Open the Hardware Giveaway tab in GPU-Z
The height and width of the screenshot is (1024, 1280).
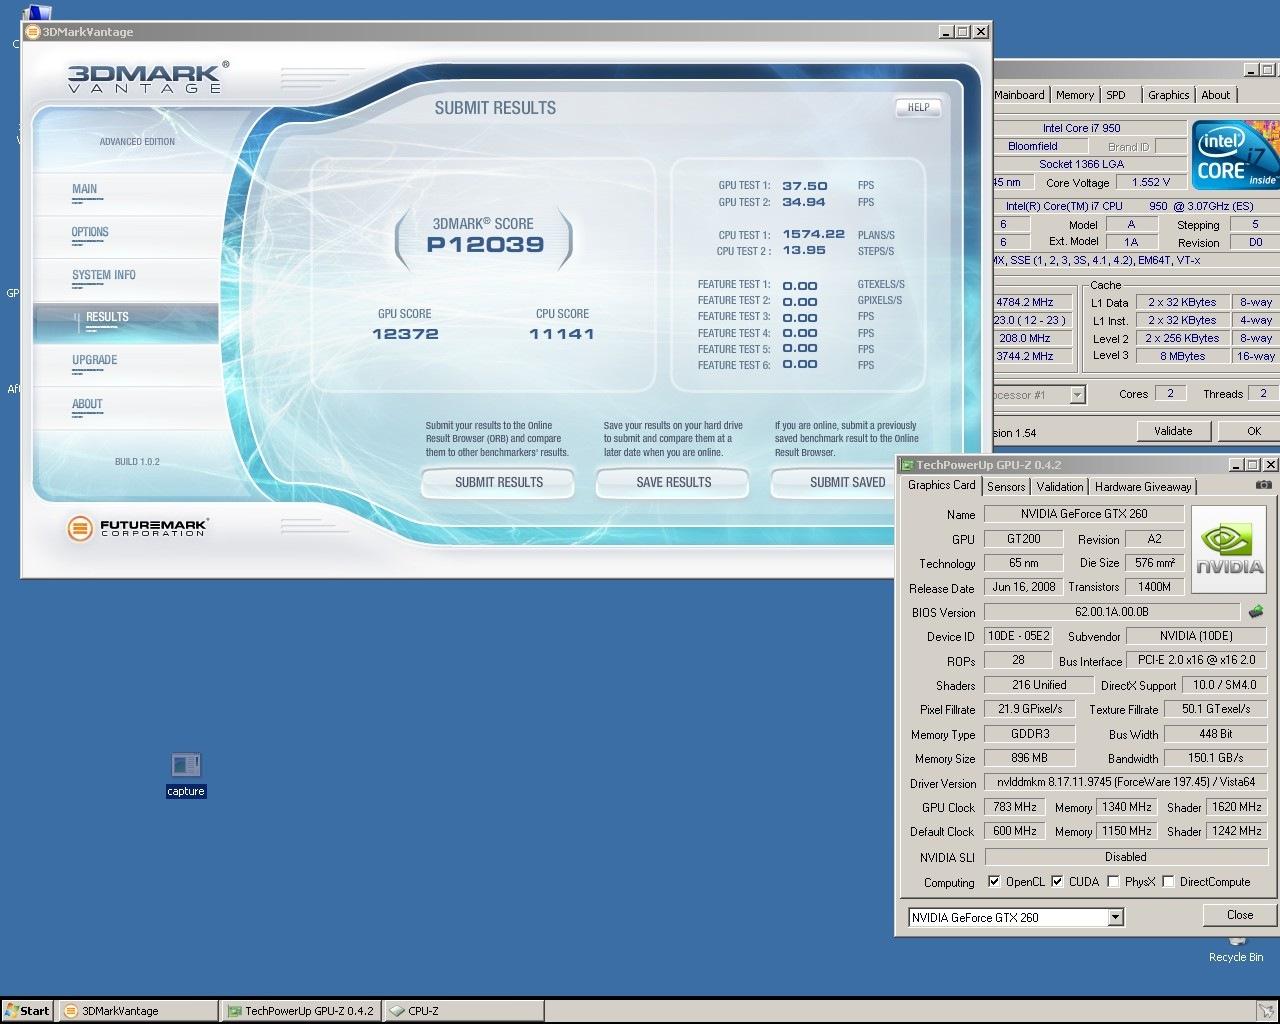[x=1143, y=487]
